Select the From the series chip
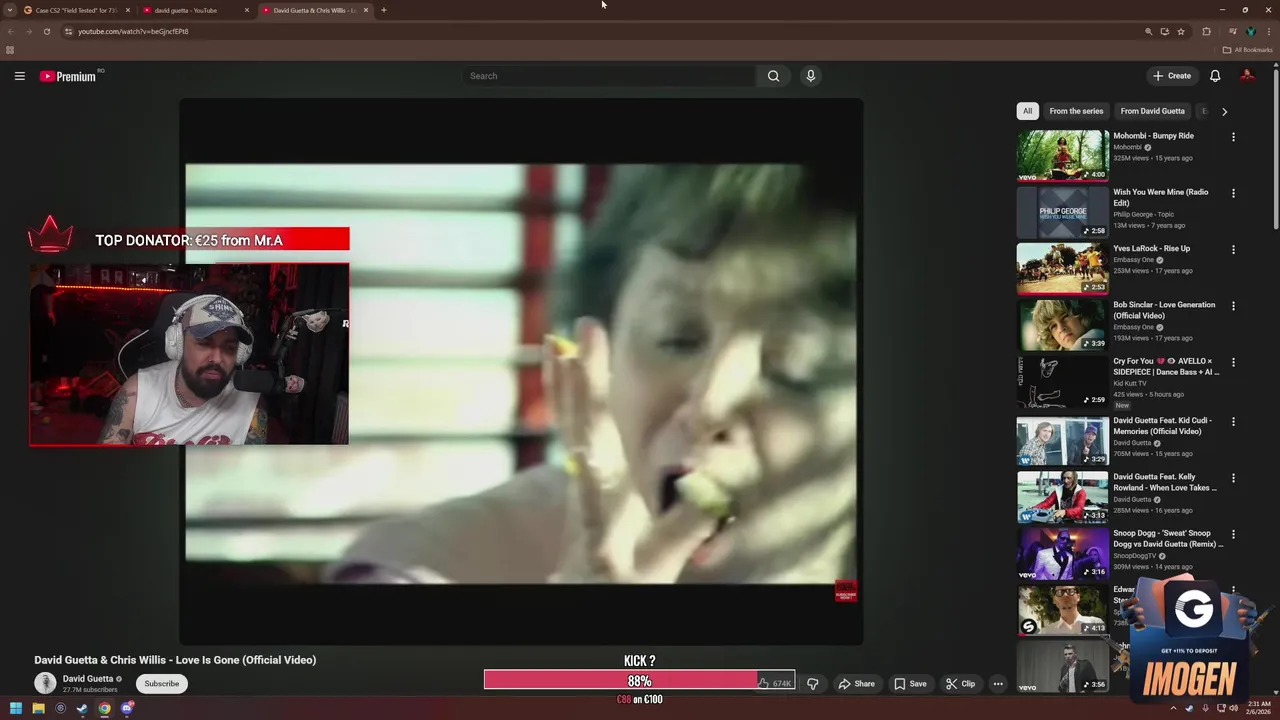Image resolution: width=1280 pixels, height=720 pixels. pyautogui.click(x=1076, y=111)
